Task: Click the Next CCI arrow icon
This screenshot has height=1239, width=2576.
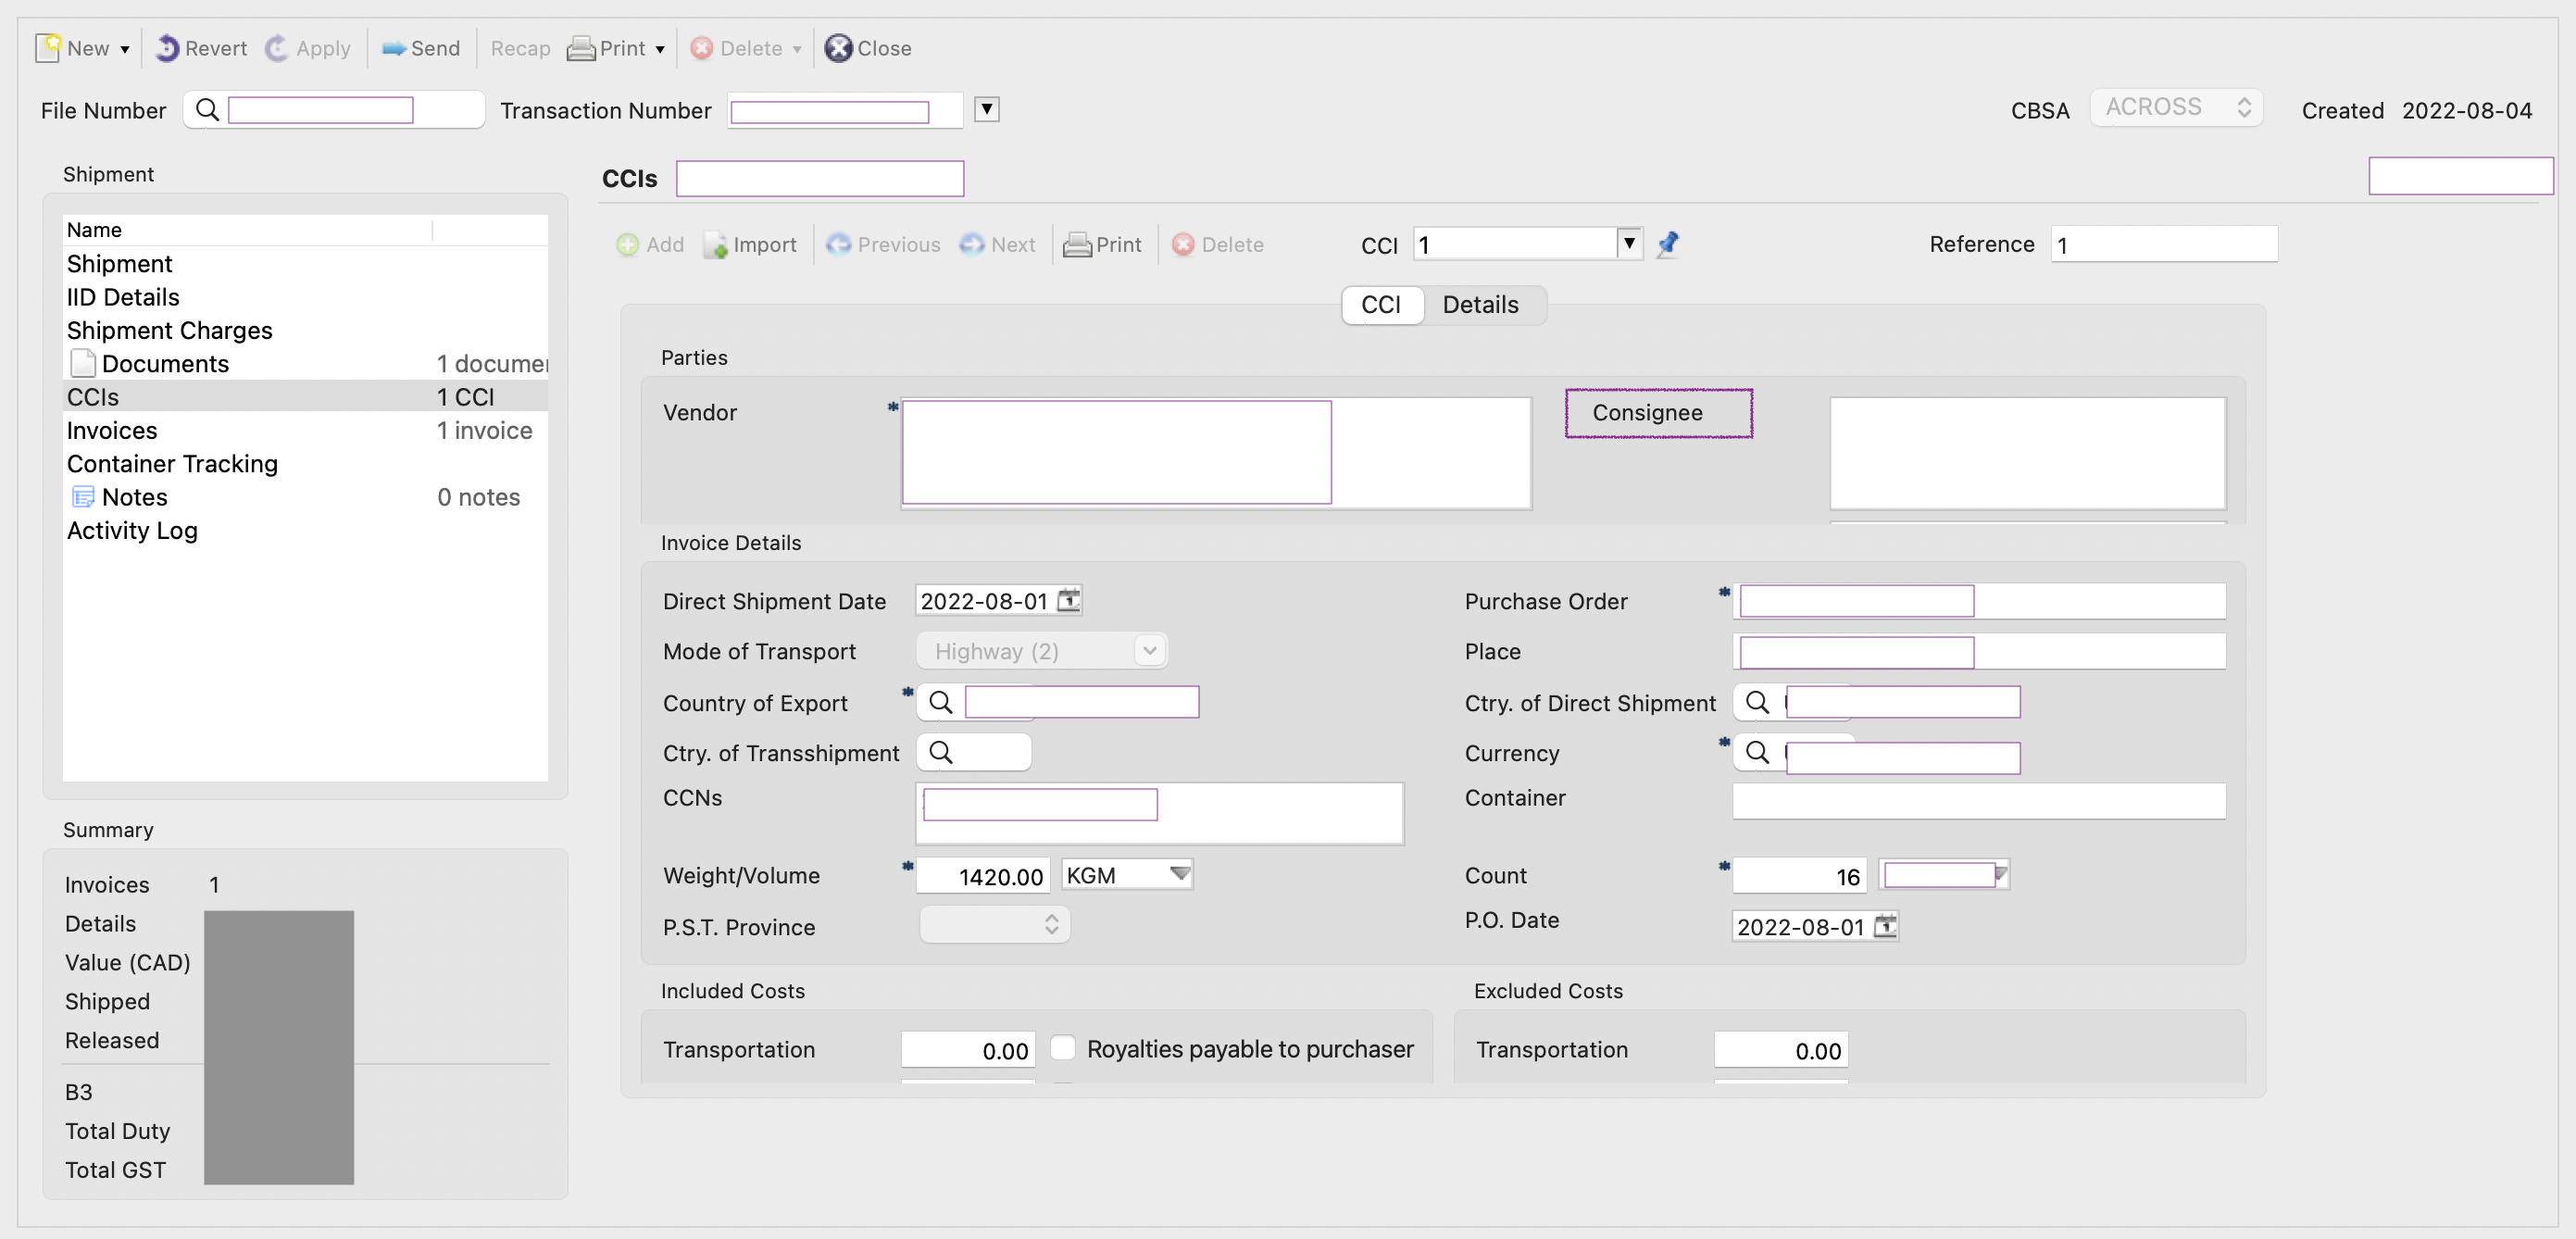Action: coord(972,244)
